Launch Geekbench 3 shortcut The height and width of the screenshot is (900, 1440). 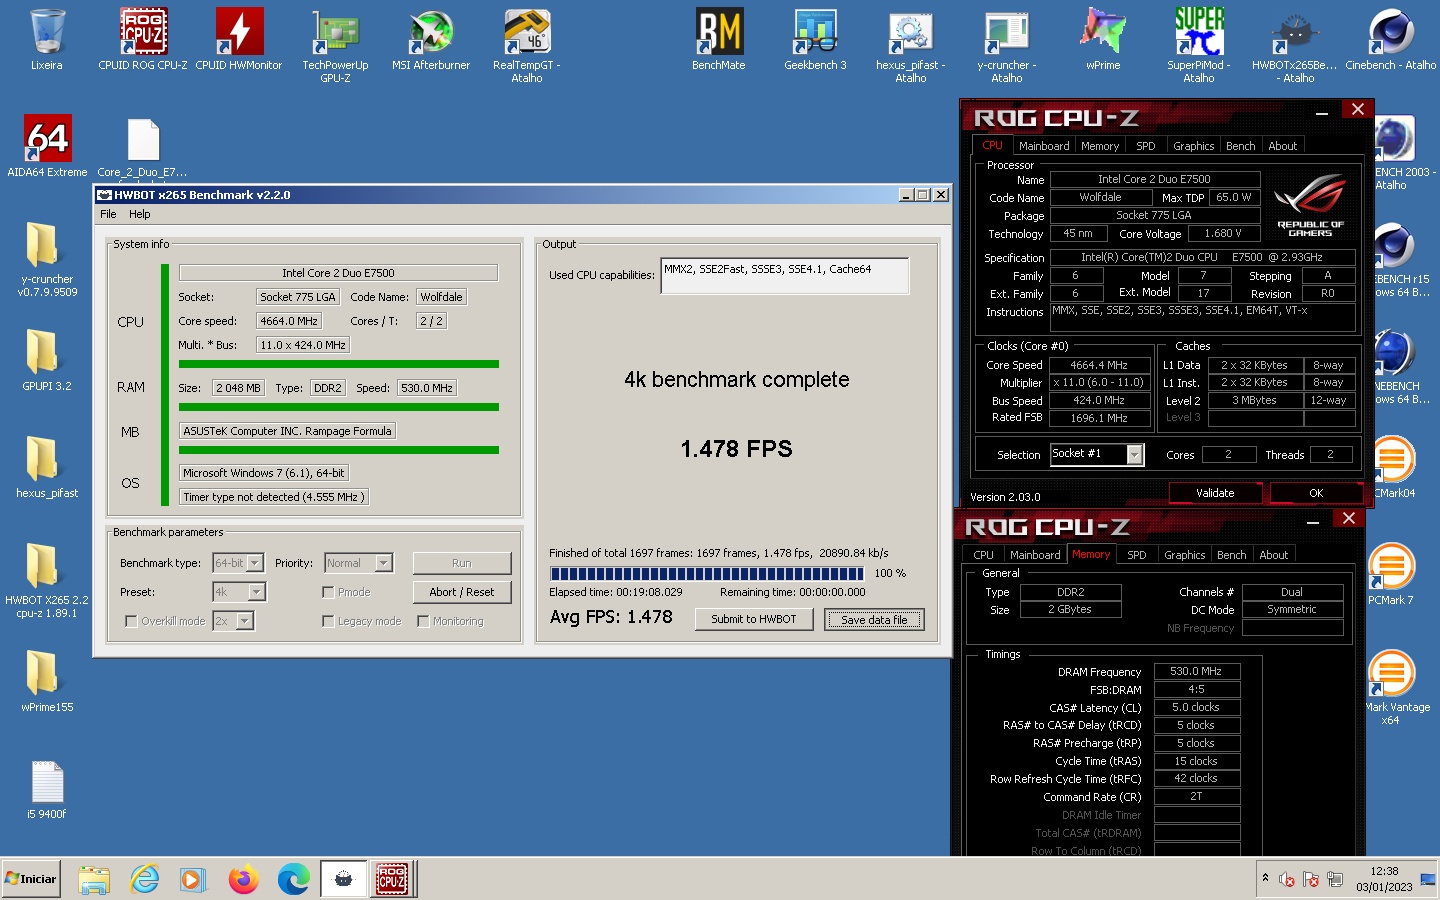point(815,40)
